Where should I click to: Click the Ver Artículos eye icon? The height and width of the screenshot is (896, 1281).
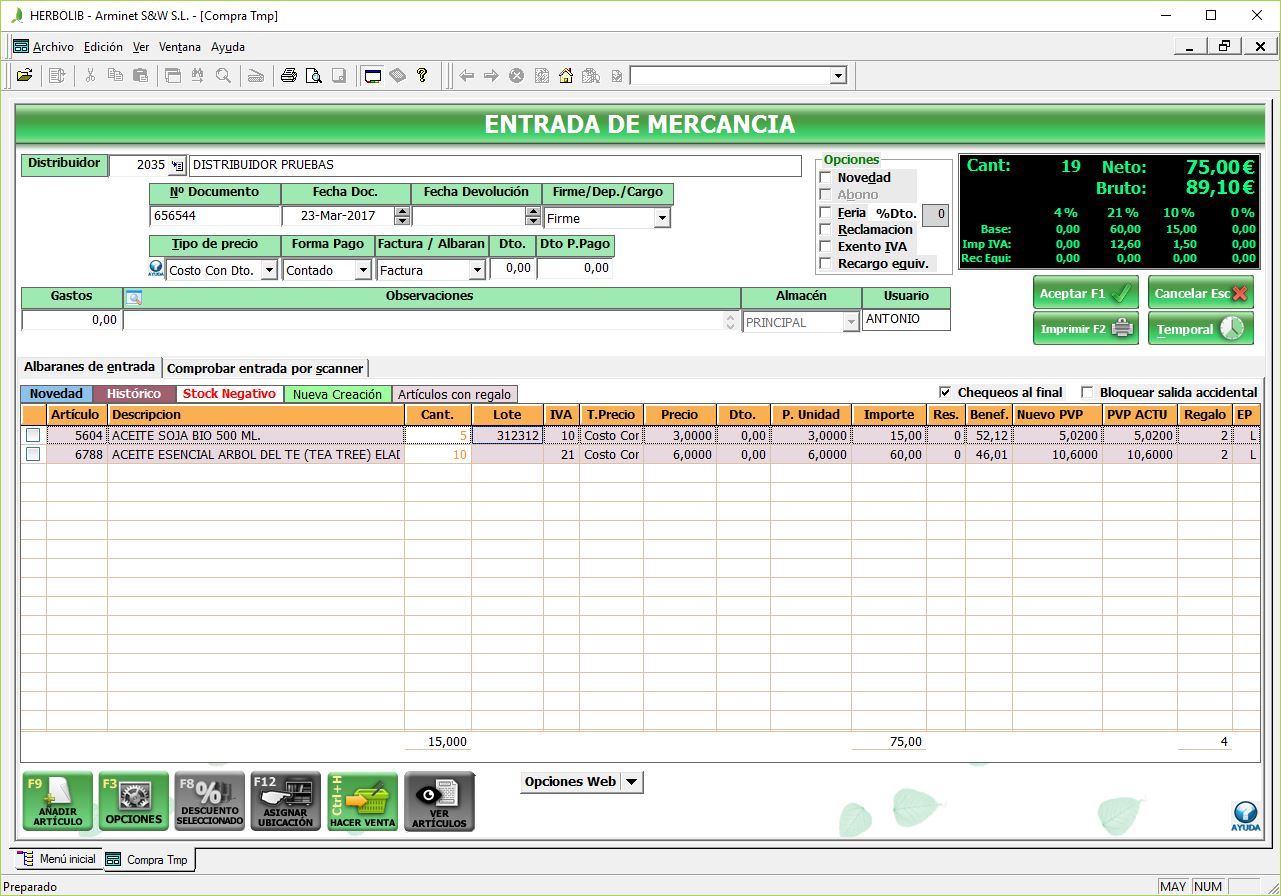(x=439, y=802)
